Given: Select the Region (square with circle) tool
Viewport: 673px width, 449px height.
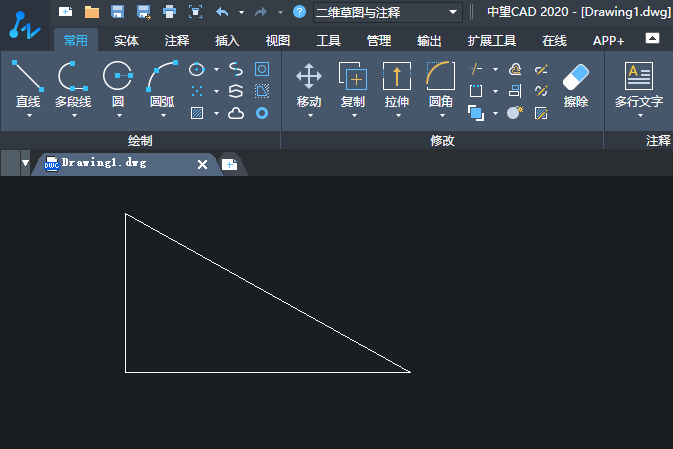Looking at the screenshot, I should point(262,69).
